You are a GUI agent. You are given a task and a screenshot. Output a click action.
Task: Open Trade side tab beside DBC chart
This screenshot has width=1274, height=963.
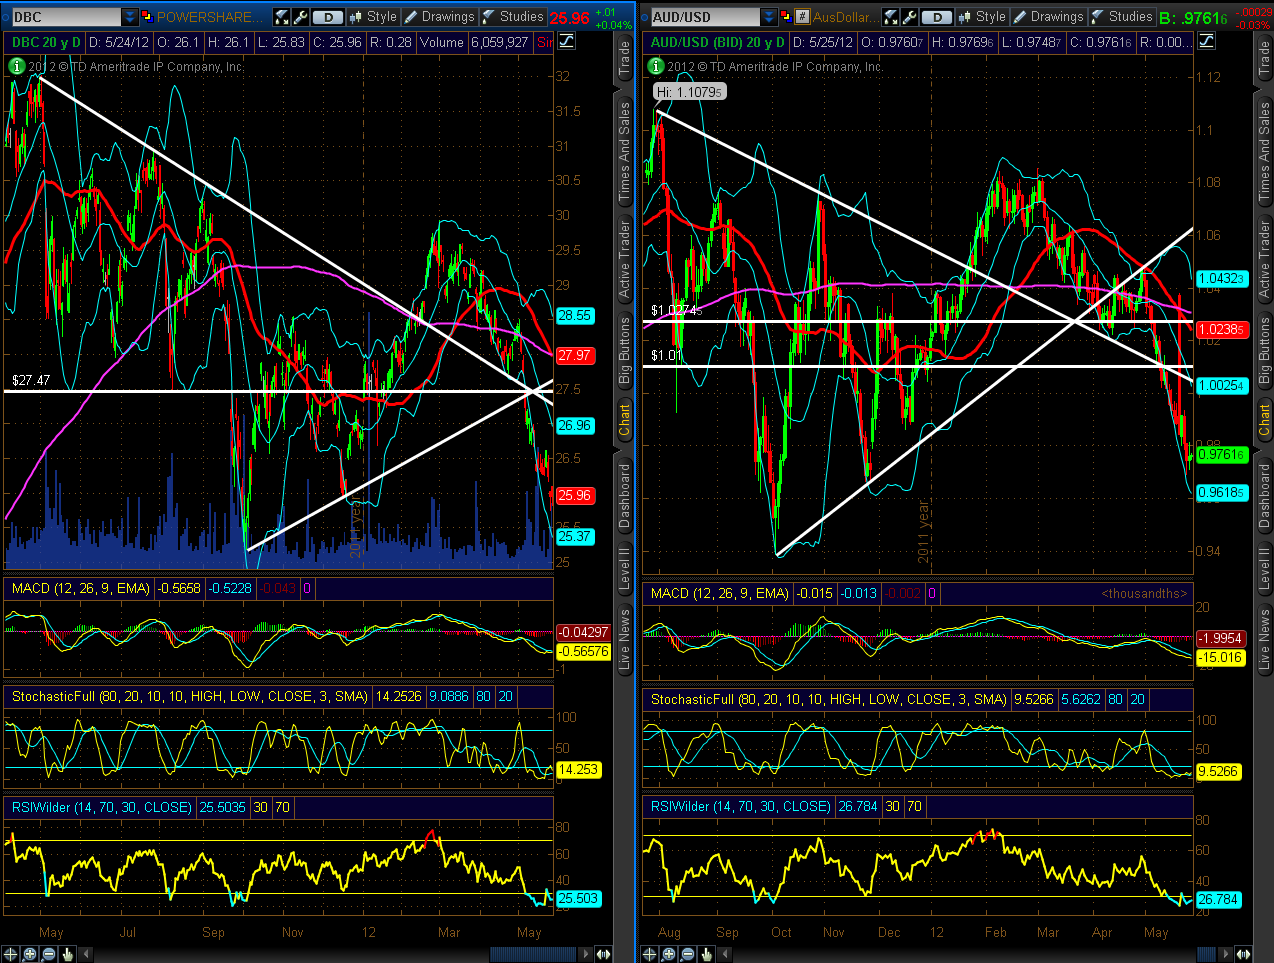coord(625,59)
